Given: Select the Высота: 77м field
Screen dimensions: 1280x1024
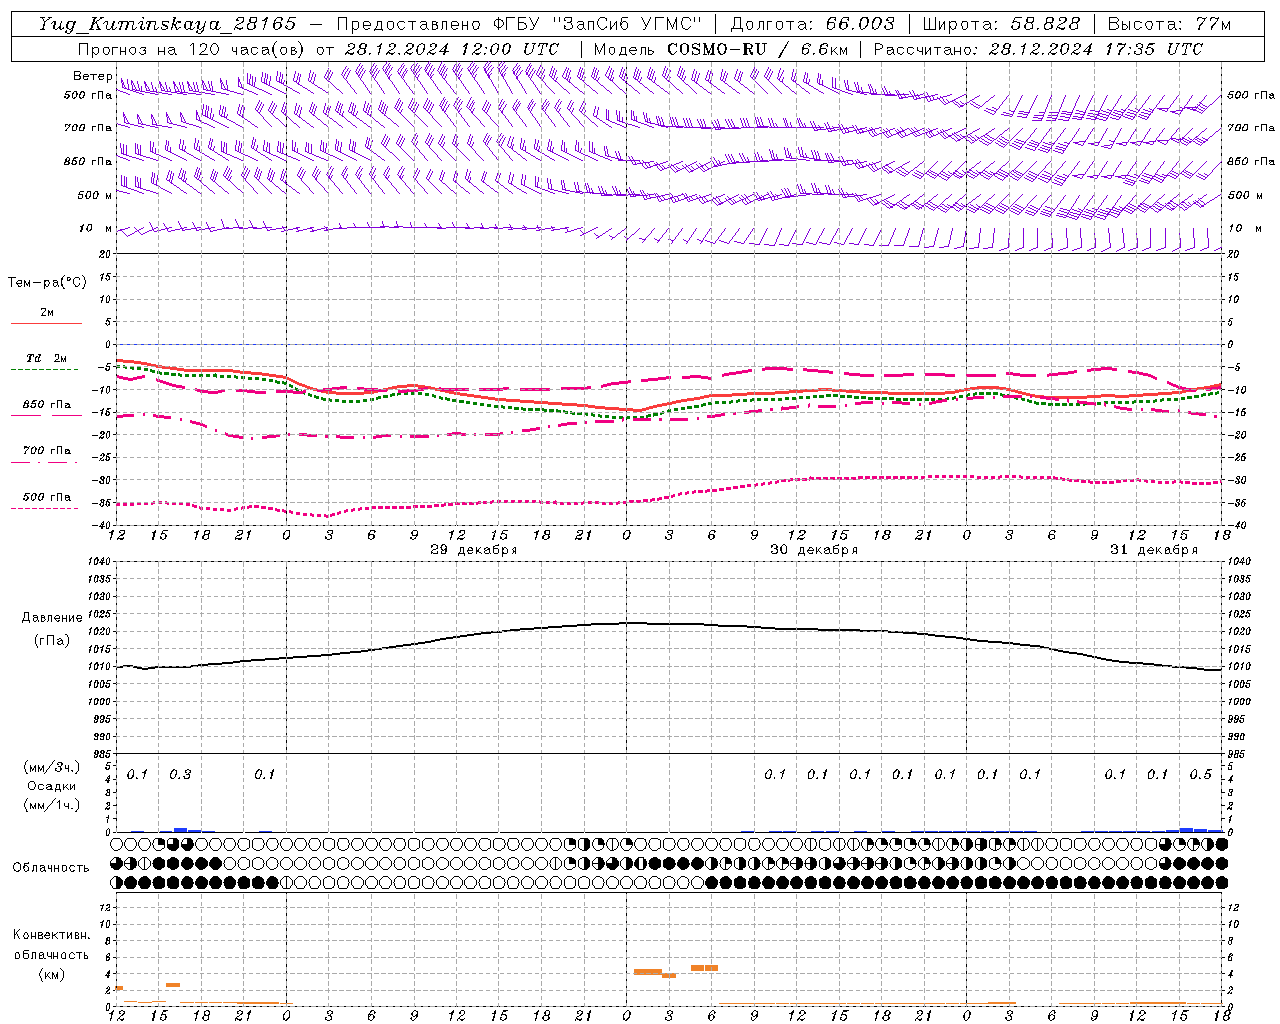Looking at the screenshot, I should click(x=1169, y=24).
